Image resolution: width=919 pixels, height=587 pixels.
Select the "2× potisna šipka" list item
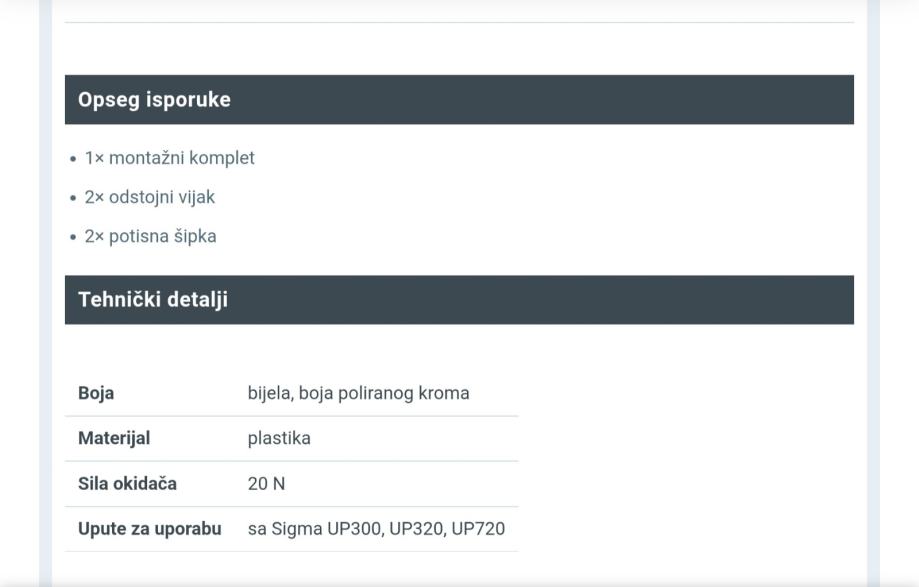pyautogui.click(x=150, y=236)
